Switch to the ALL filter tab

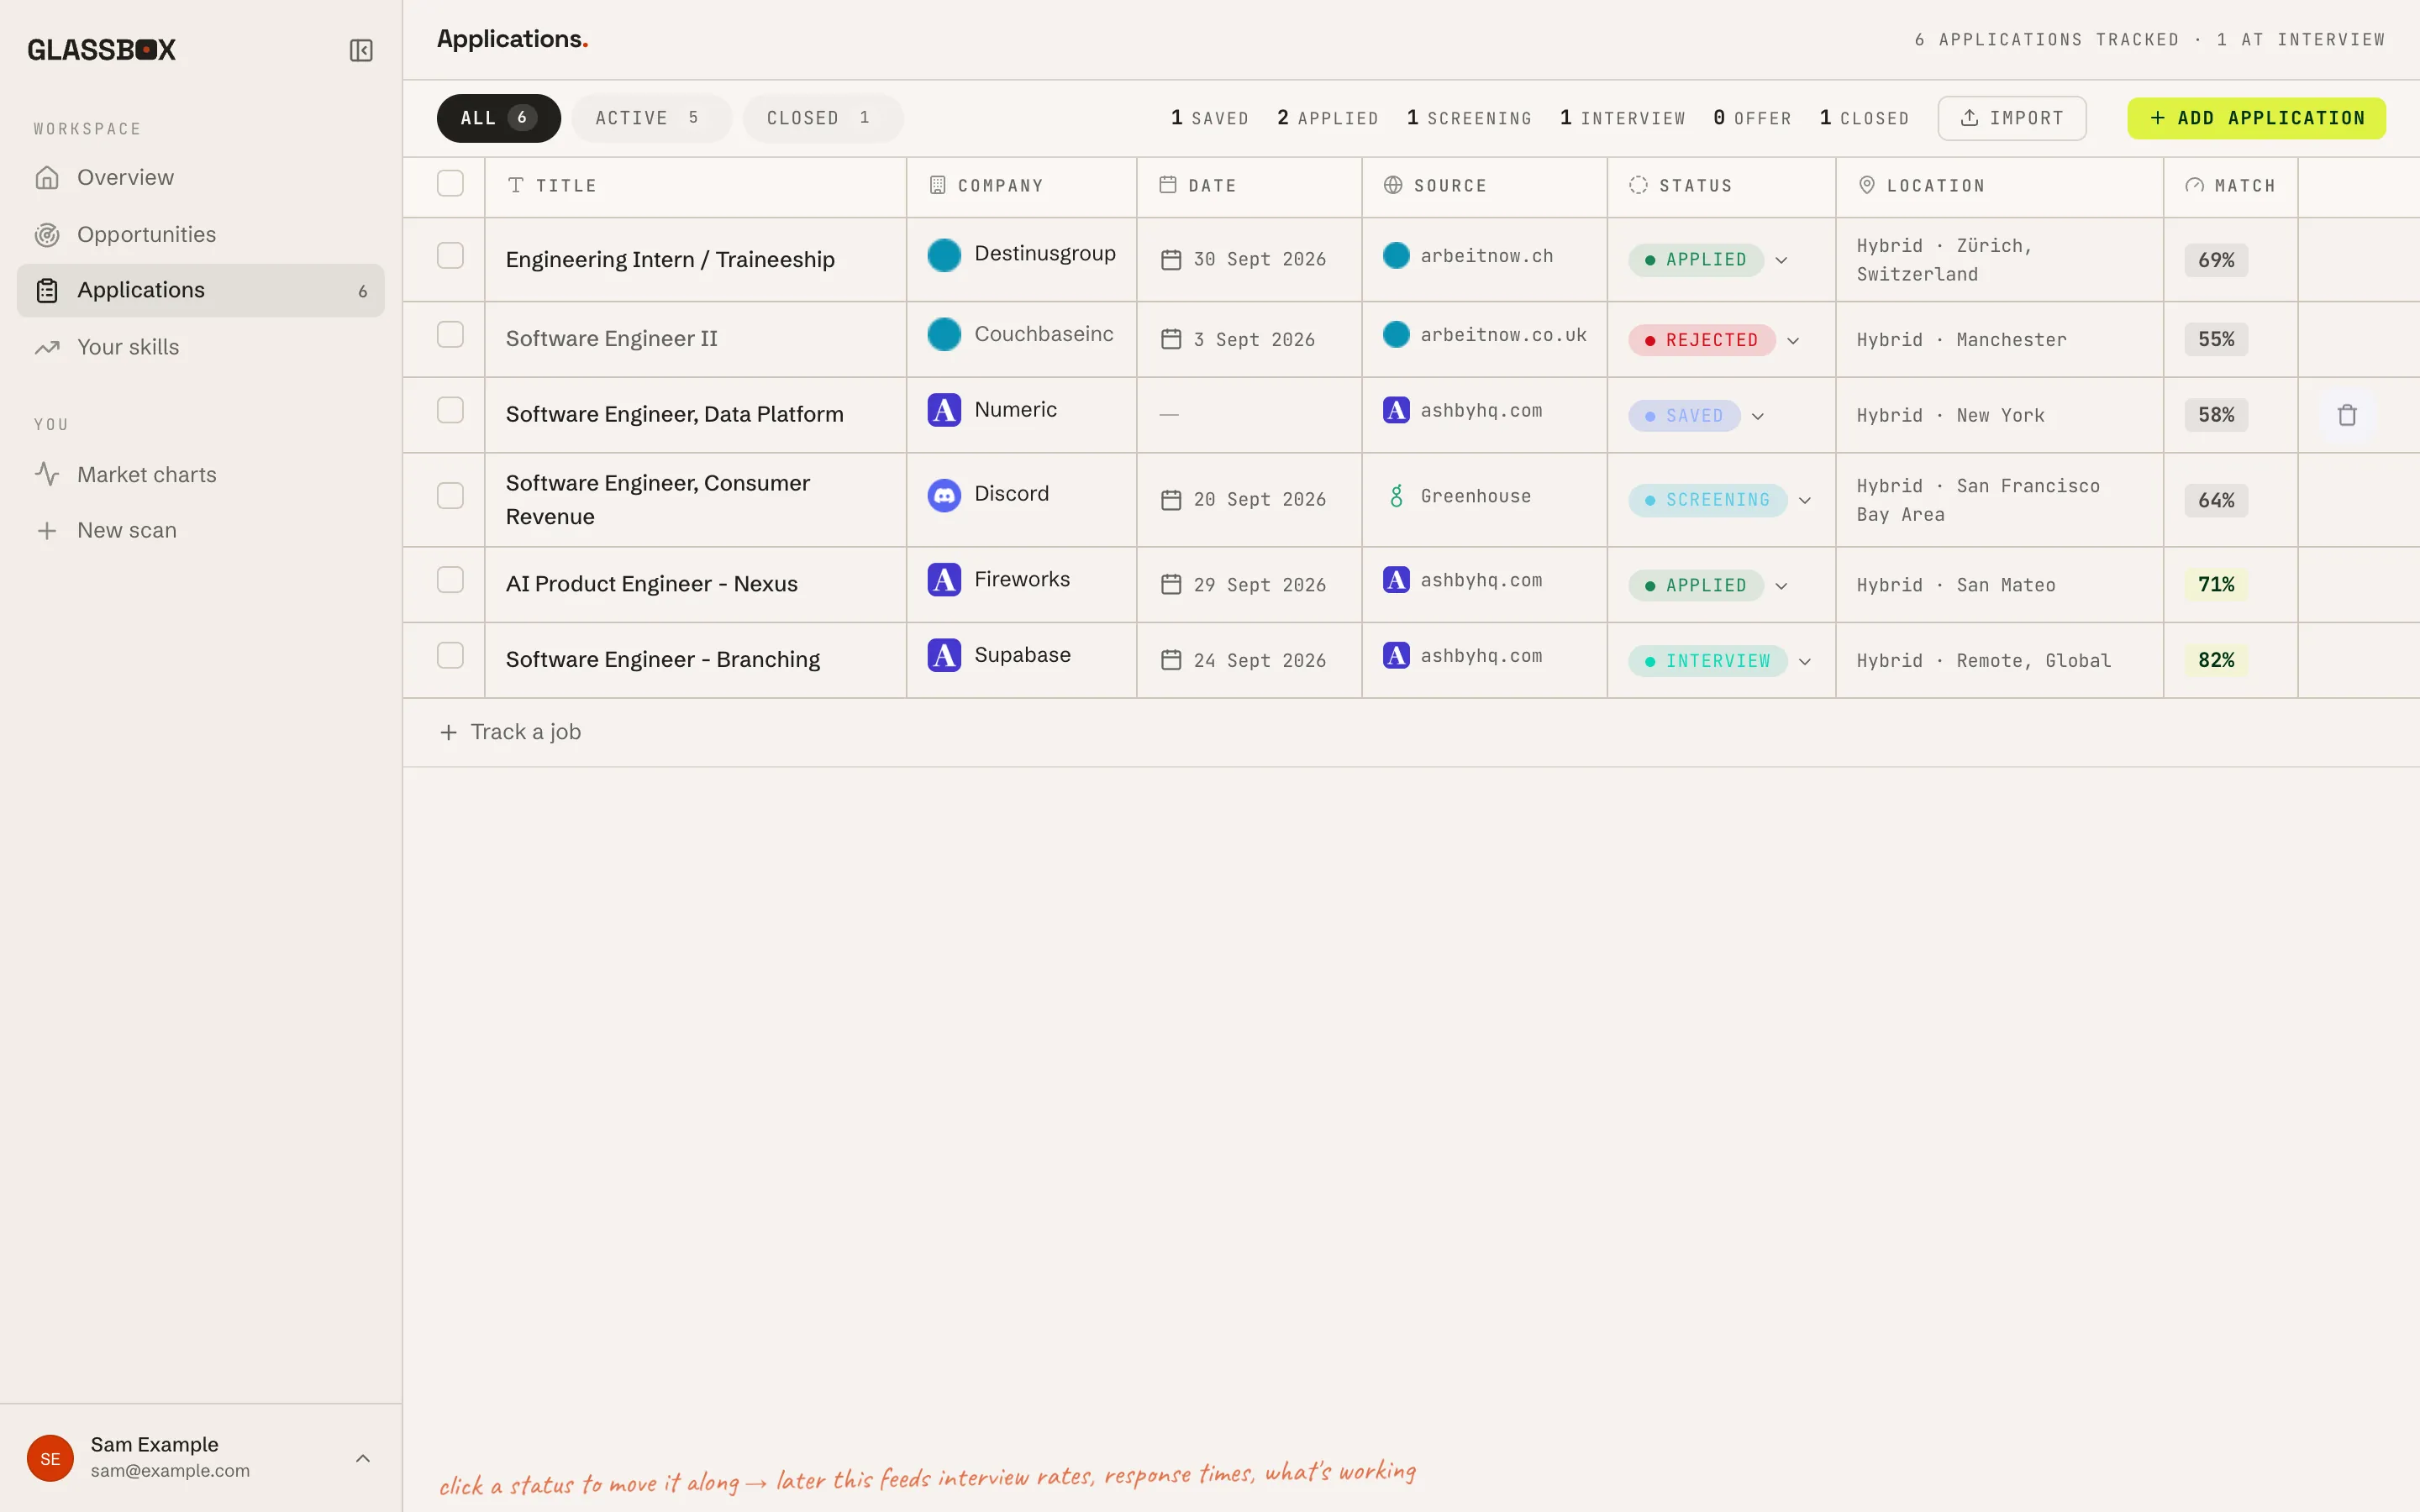(498, 118)
